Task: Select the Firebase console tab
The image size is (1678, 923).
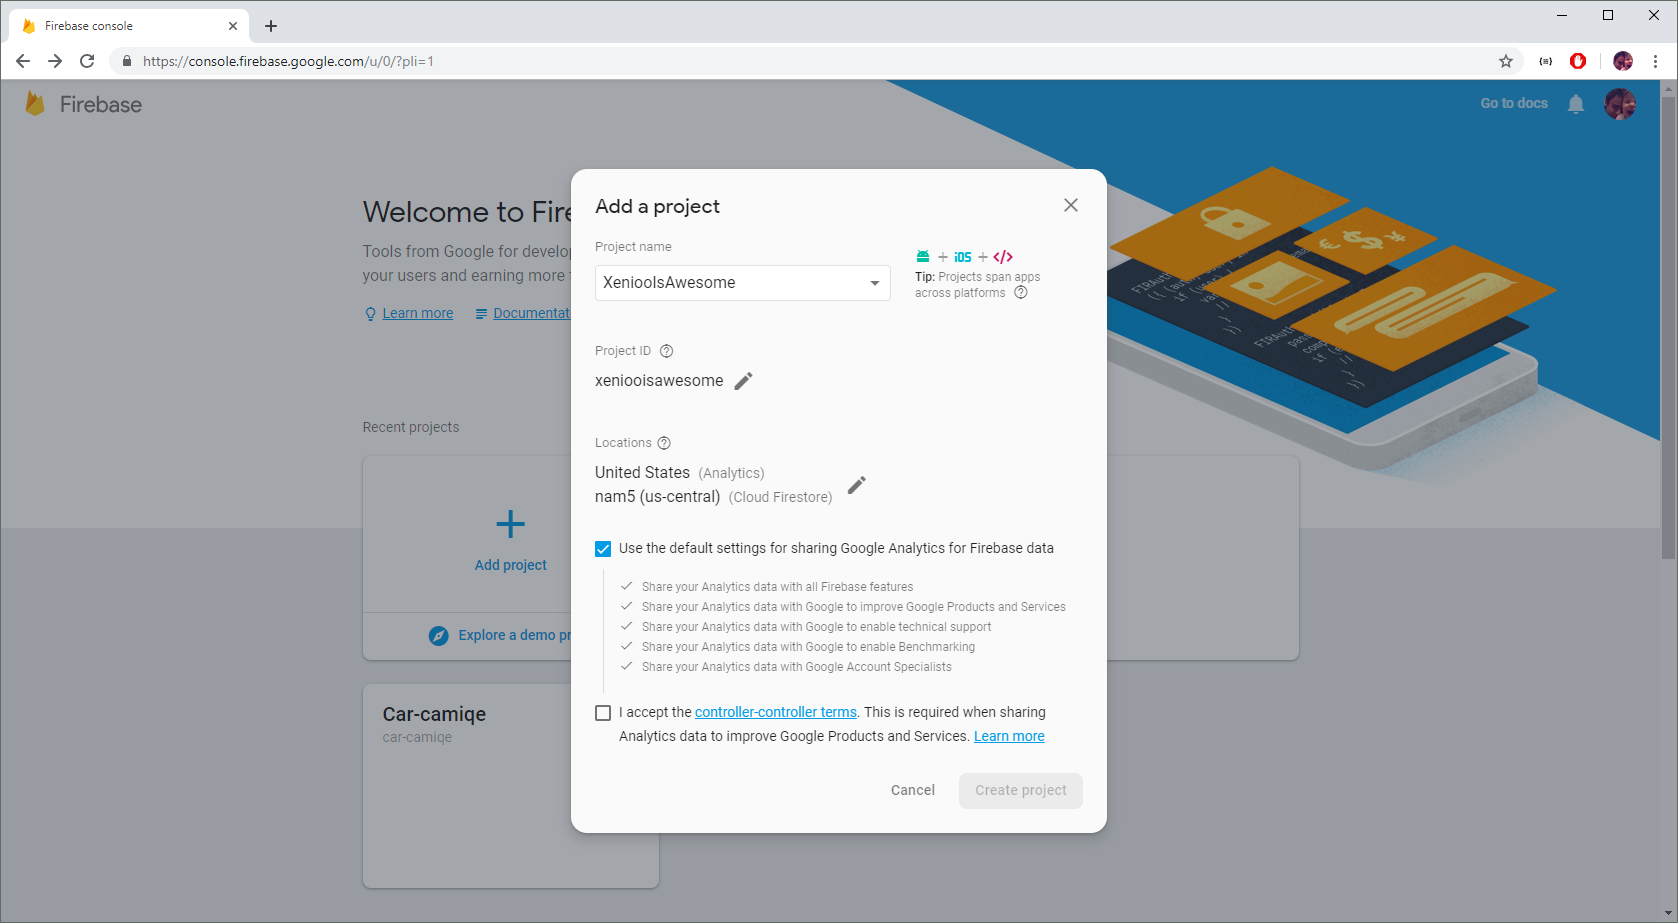Action: click(x=128, y=26)
